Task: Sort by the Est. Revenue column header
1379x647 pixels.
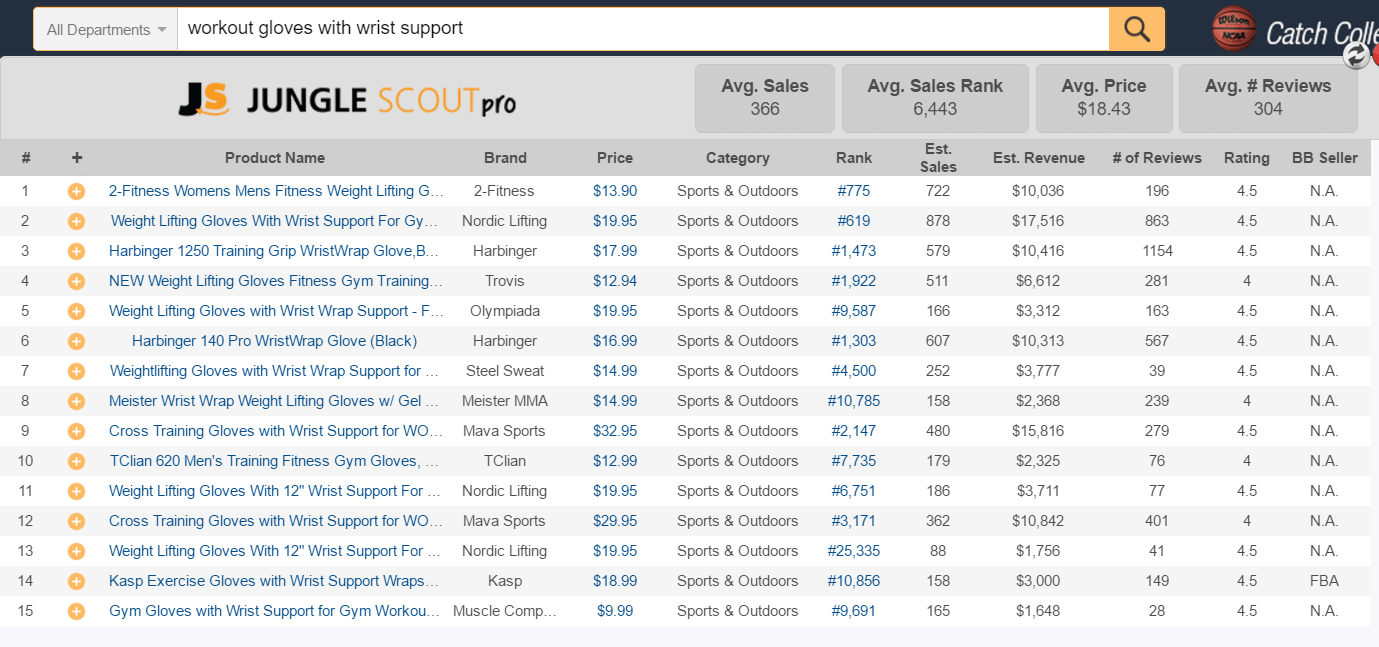Action: [x=1038, y=158]
